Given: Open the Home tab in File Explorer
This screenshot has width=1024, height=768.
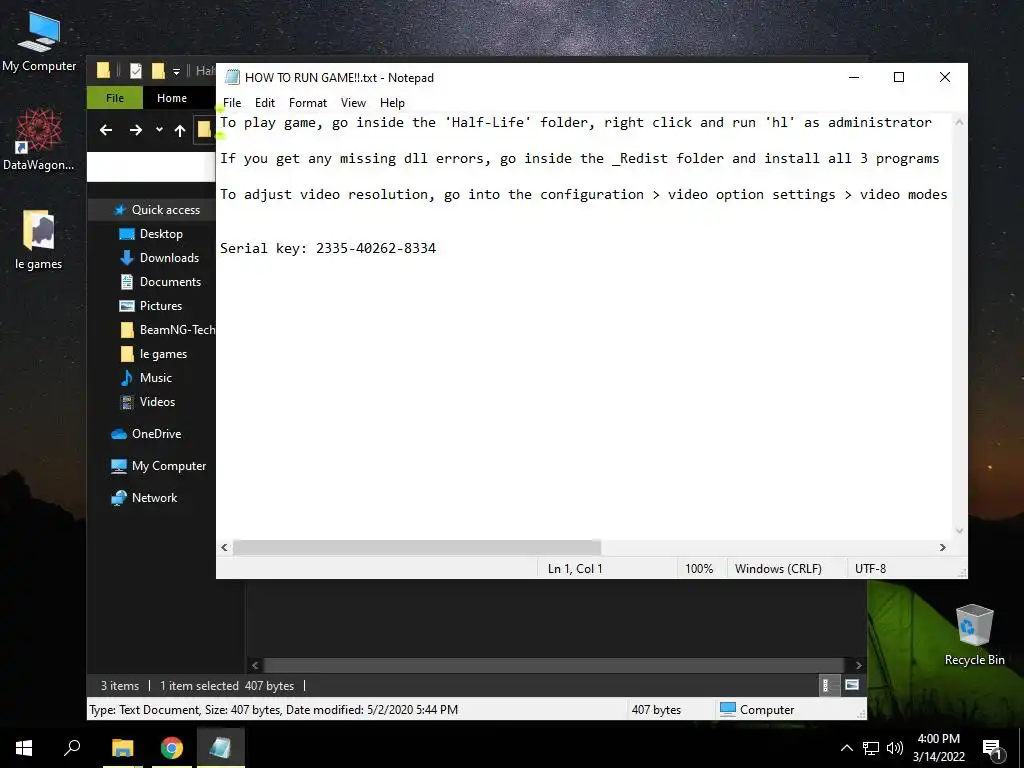Looking at the screenshot, I should click(x=172, y=98).
